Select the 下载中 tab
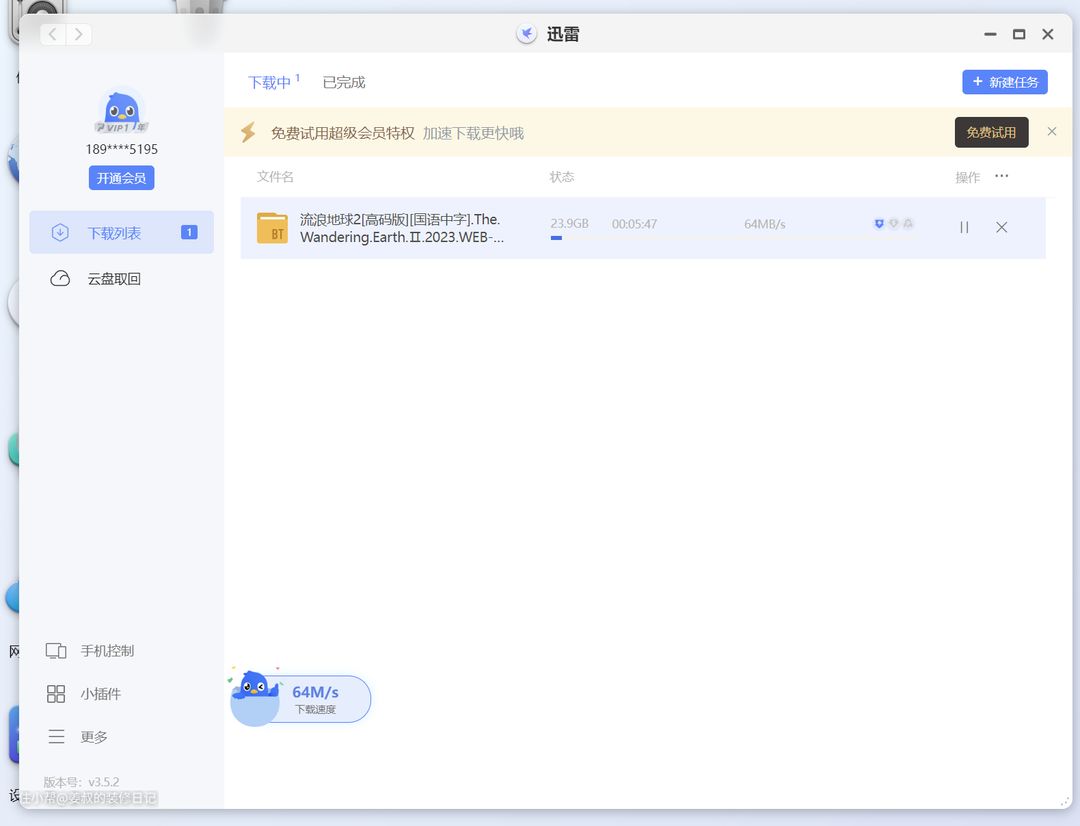This screenshot has height=826, width=1080. 269,82
